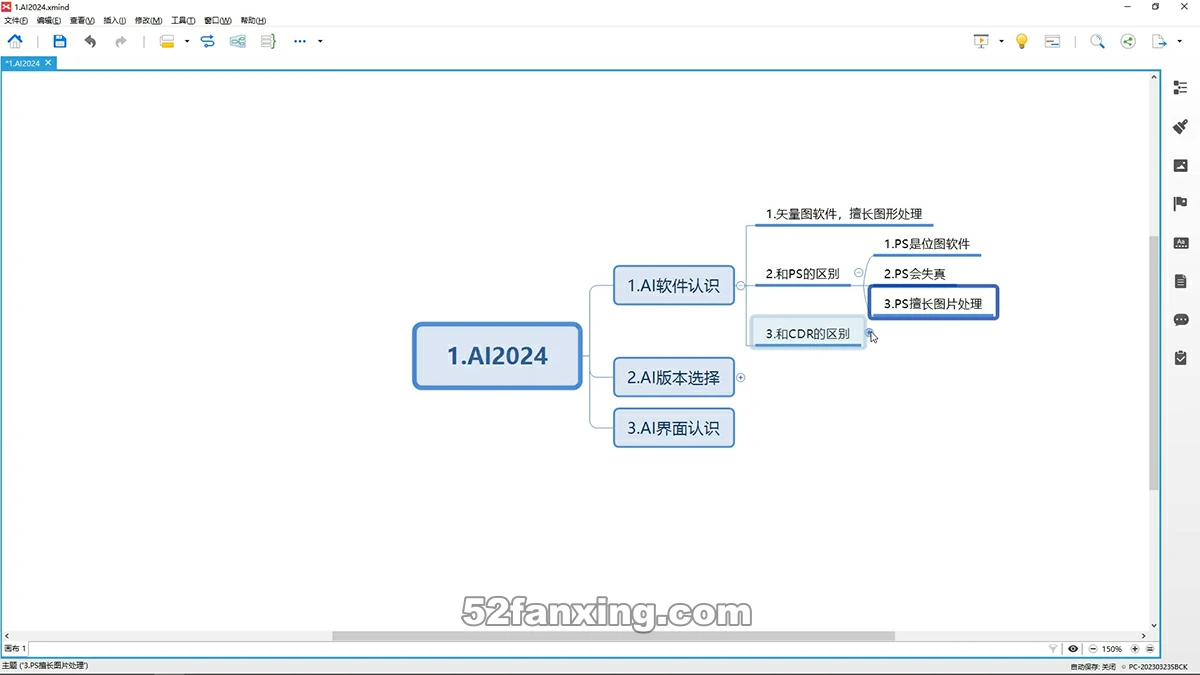Open the 文件(F) menu
The image size is (1200, 675).
16,20
